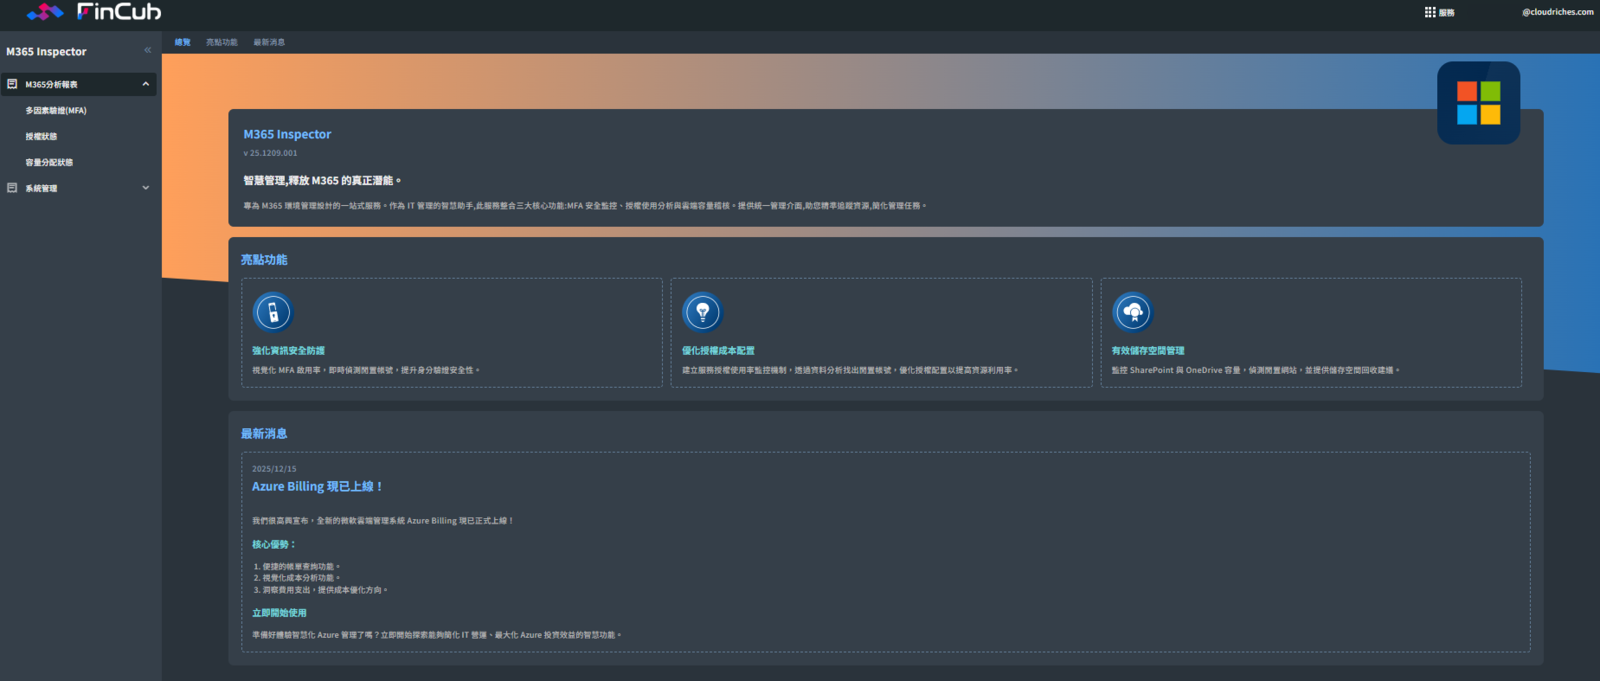Click the list item 便捷的帳單查詢功能
The width and height of the screenshot is (1600, 681).
coord(300,566)
